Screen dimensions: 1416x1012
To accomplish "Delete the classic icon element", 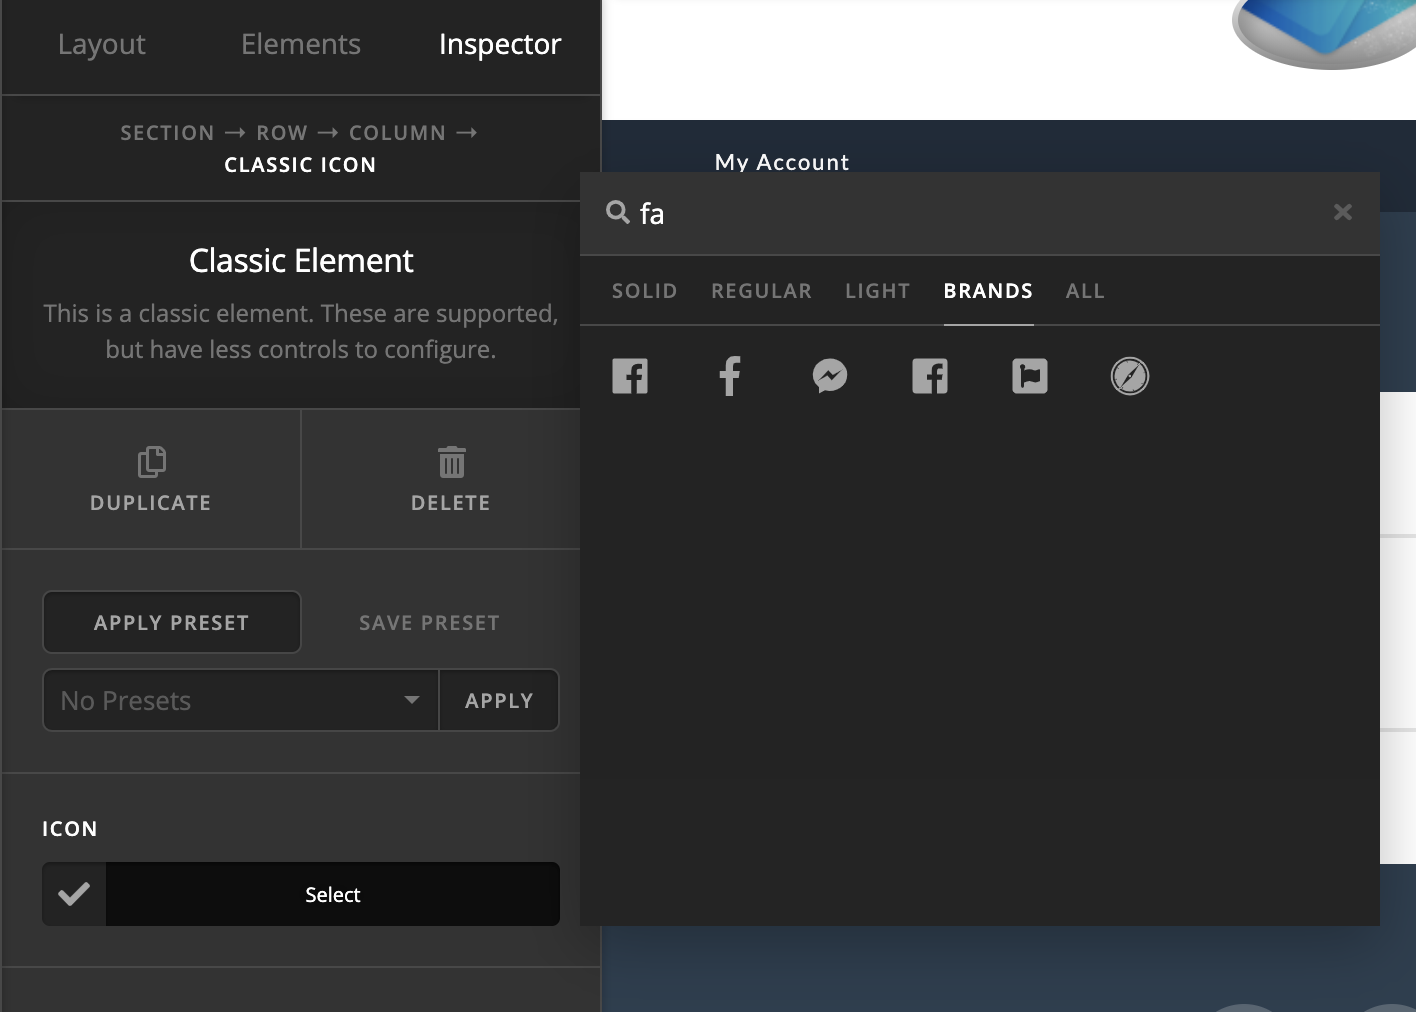I will click(x=451, y=479).
